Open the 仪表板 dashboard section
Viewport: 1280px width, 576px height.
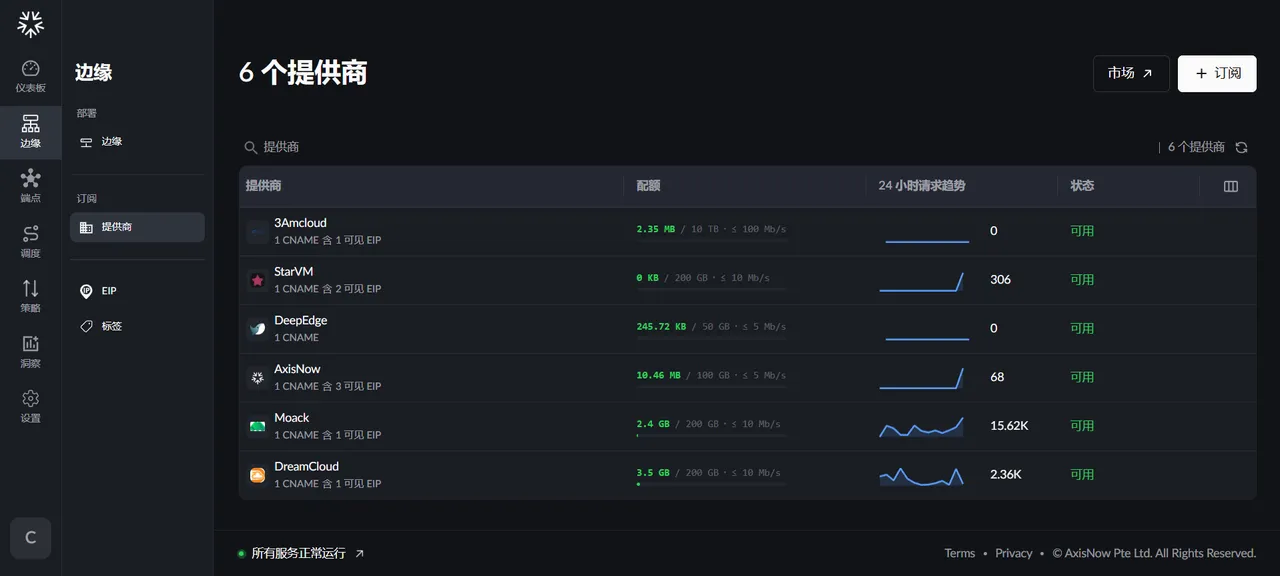[x=31, y=77]
